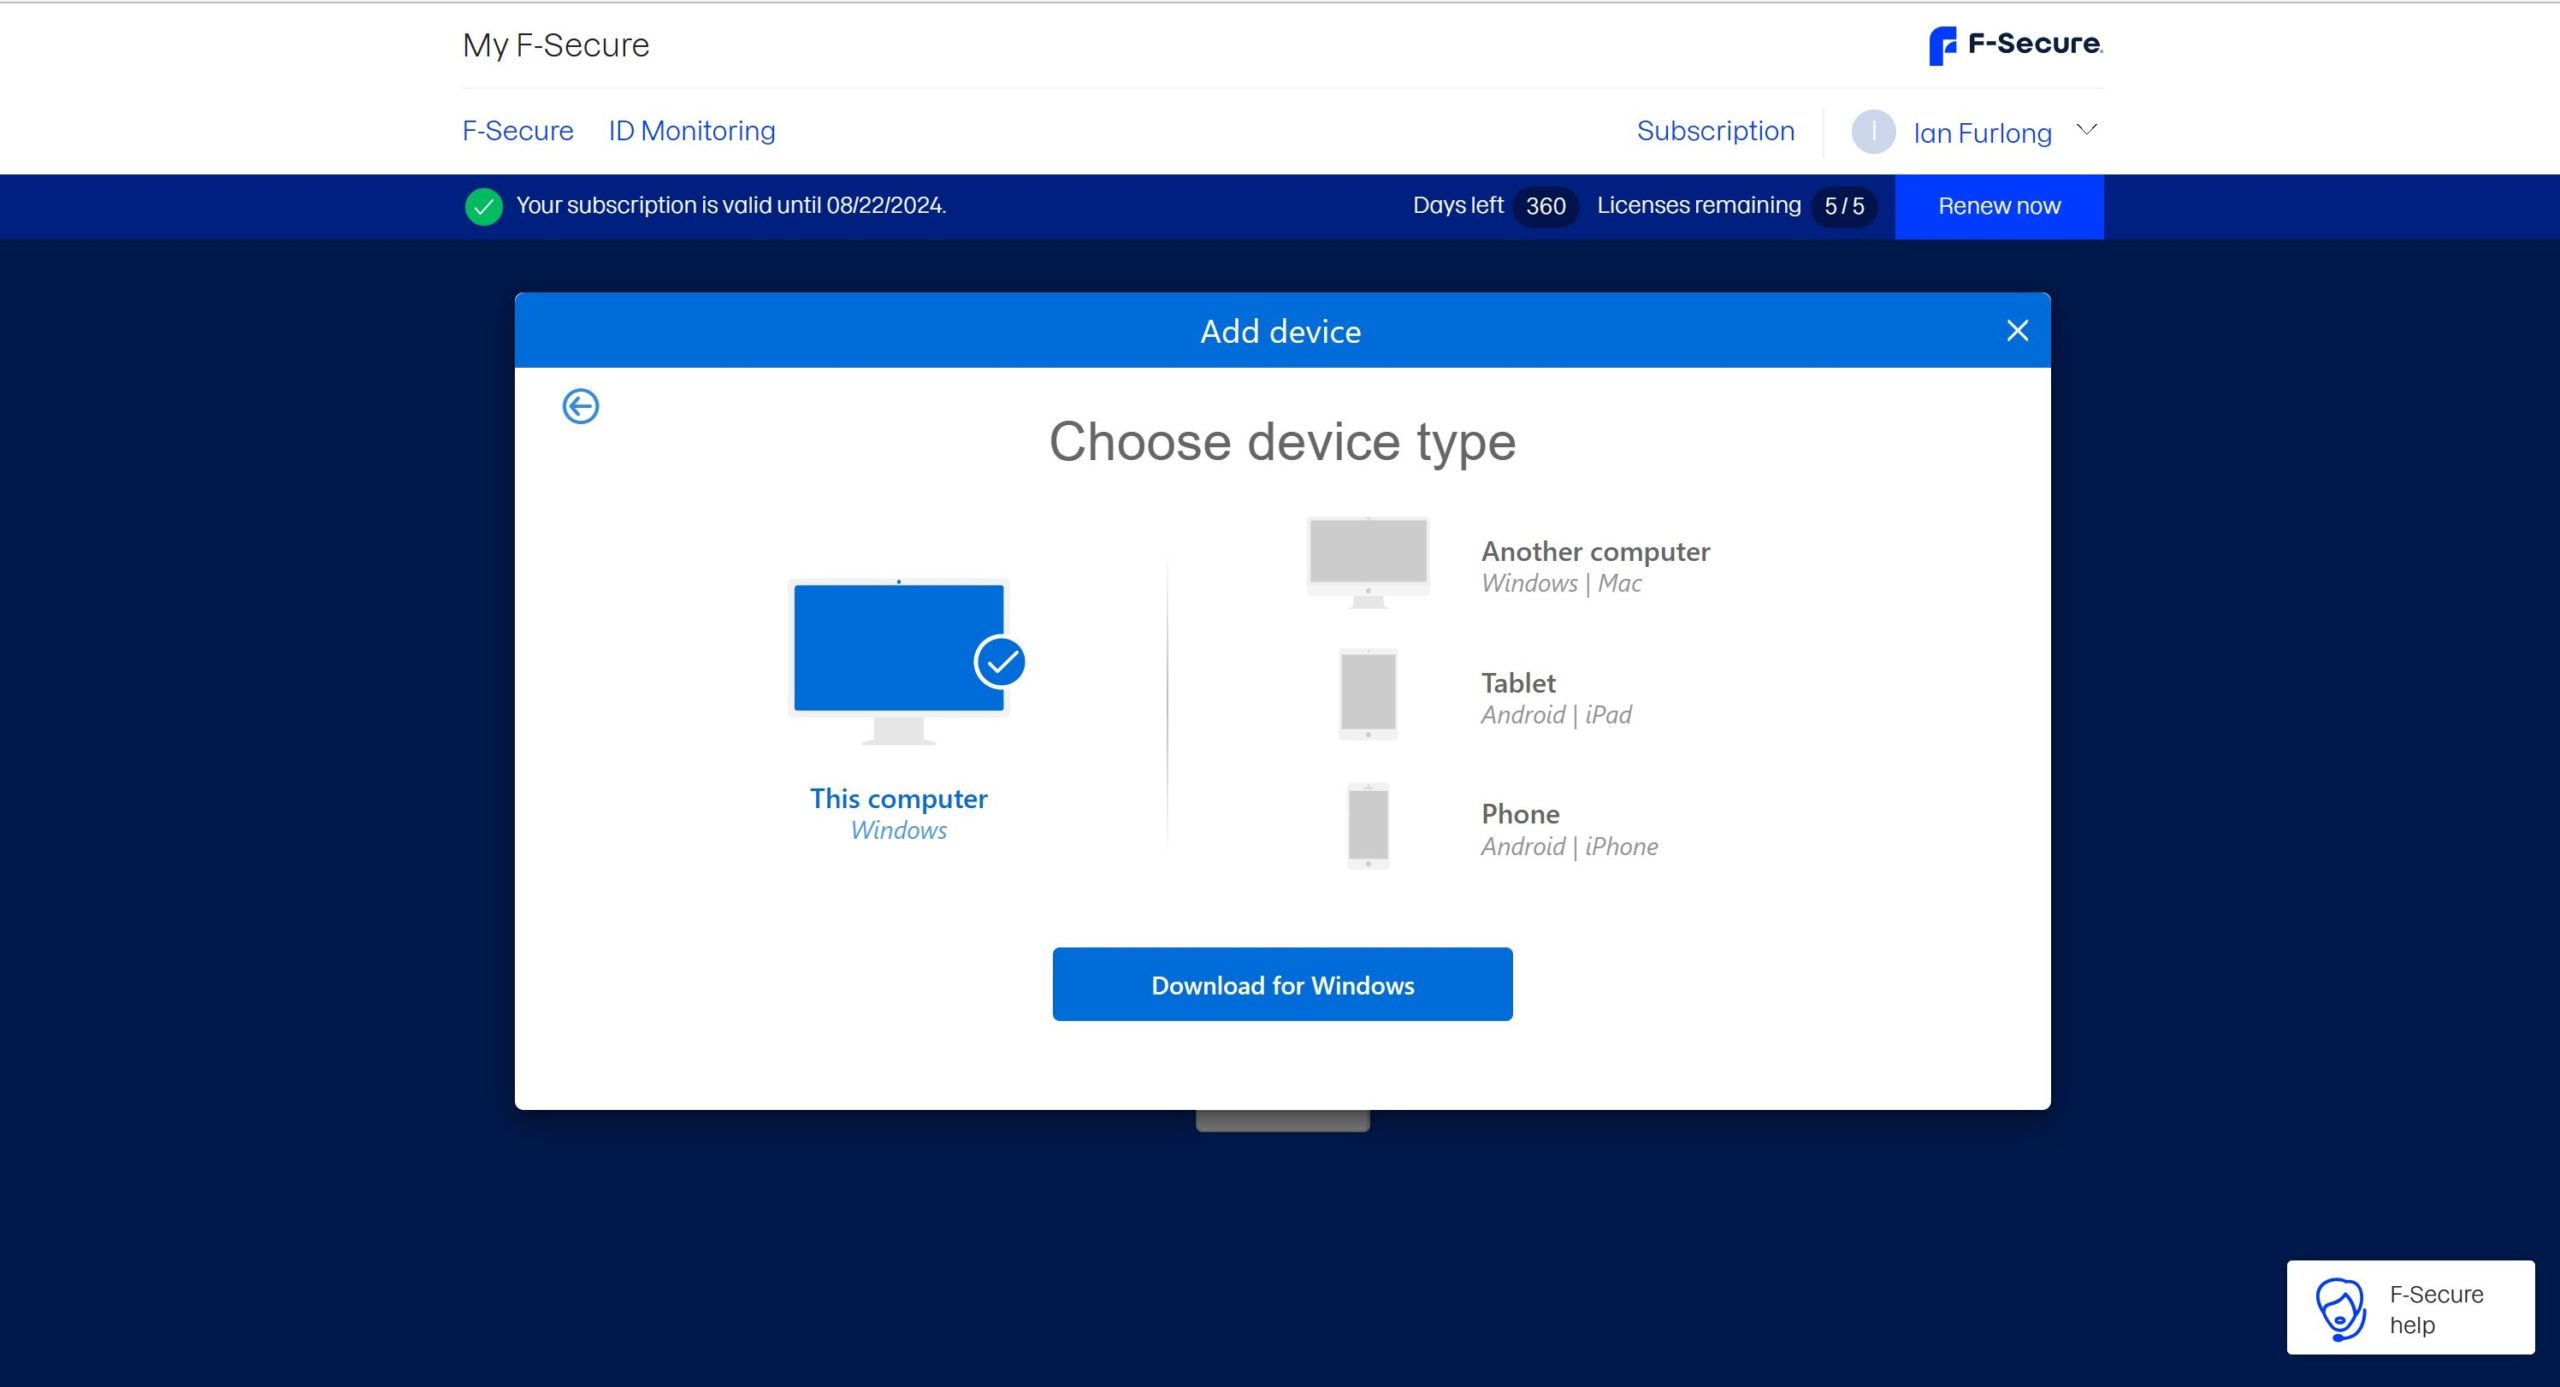Click the Android | iPad subtitle
The image size is (2560, 1387).
(x=1556, y=715)
